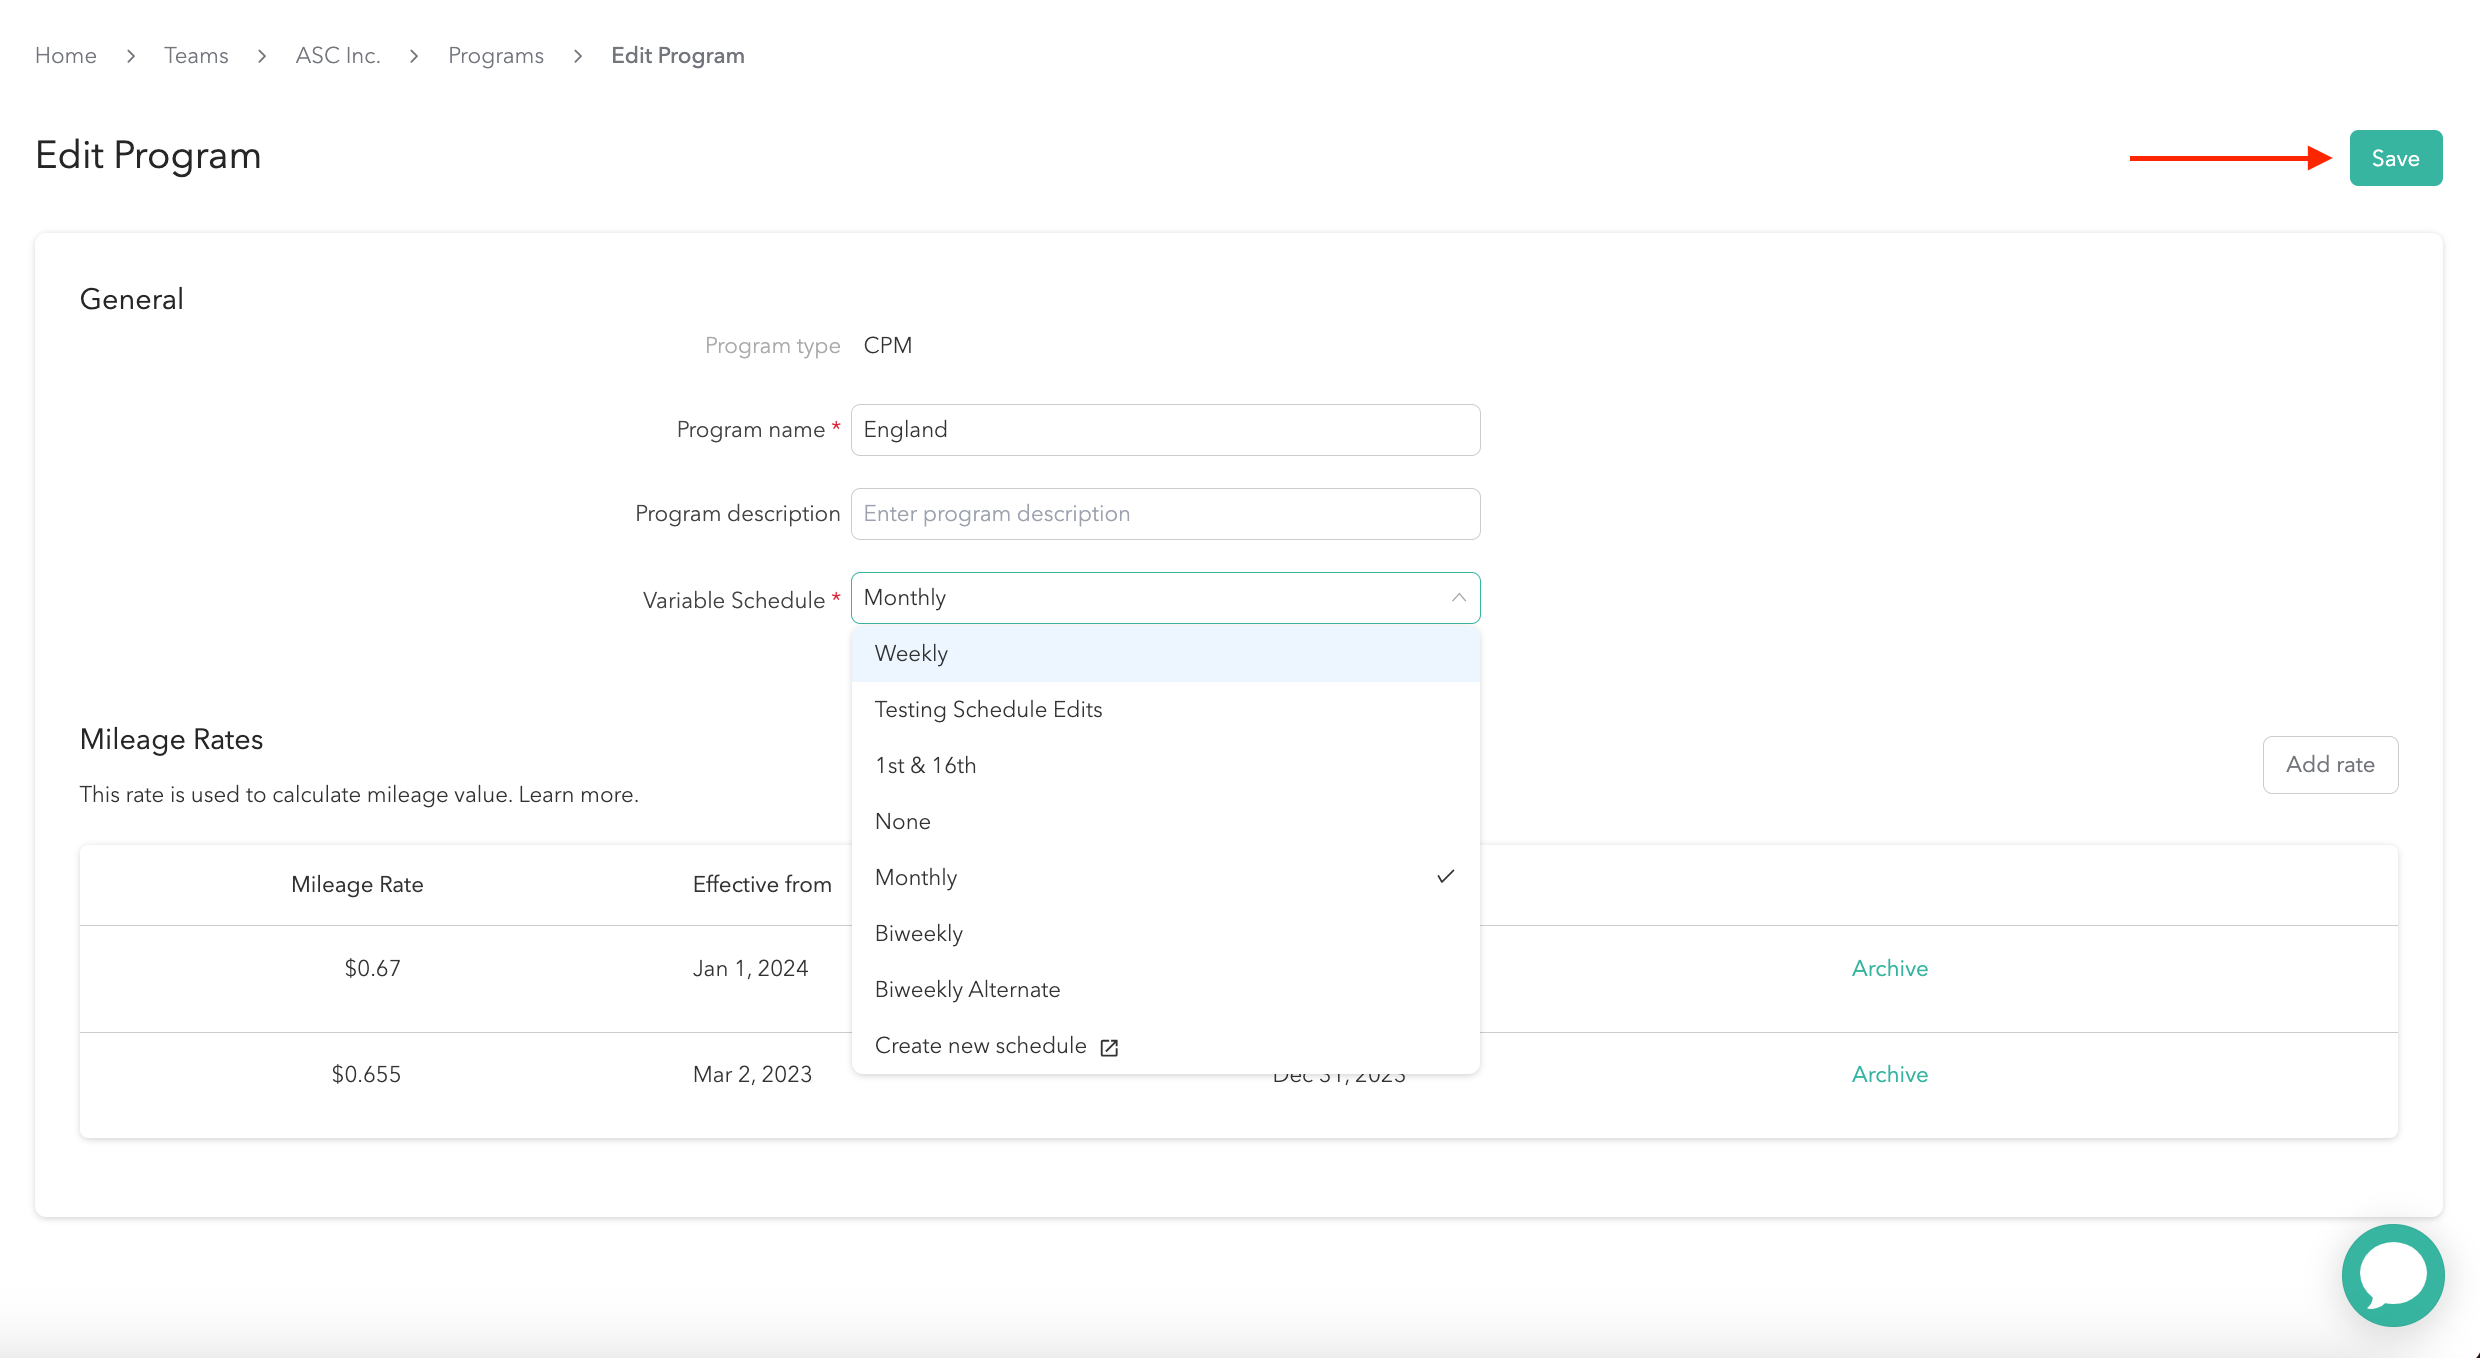Select the checked Monthly option
This screenshot has height=1358, width=2480.
pyautogui.click(x=916, y=878)
